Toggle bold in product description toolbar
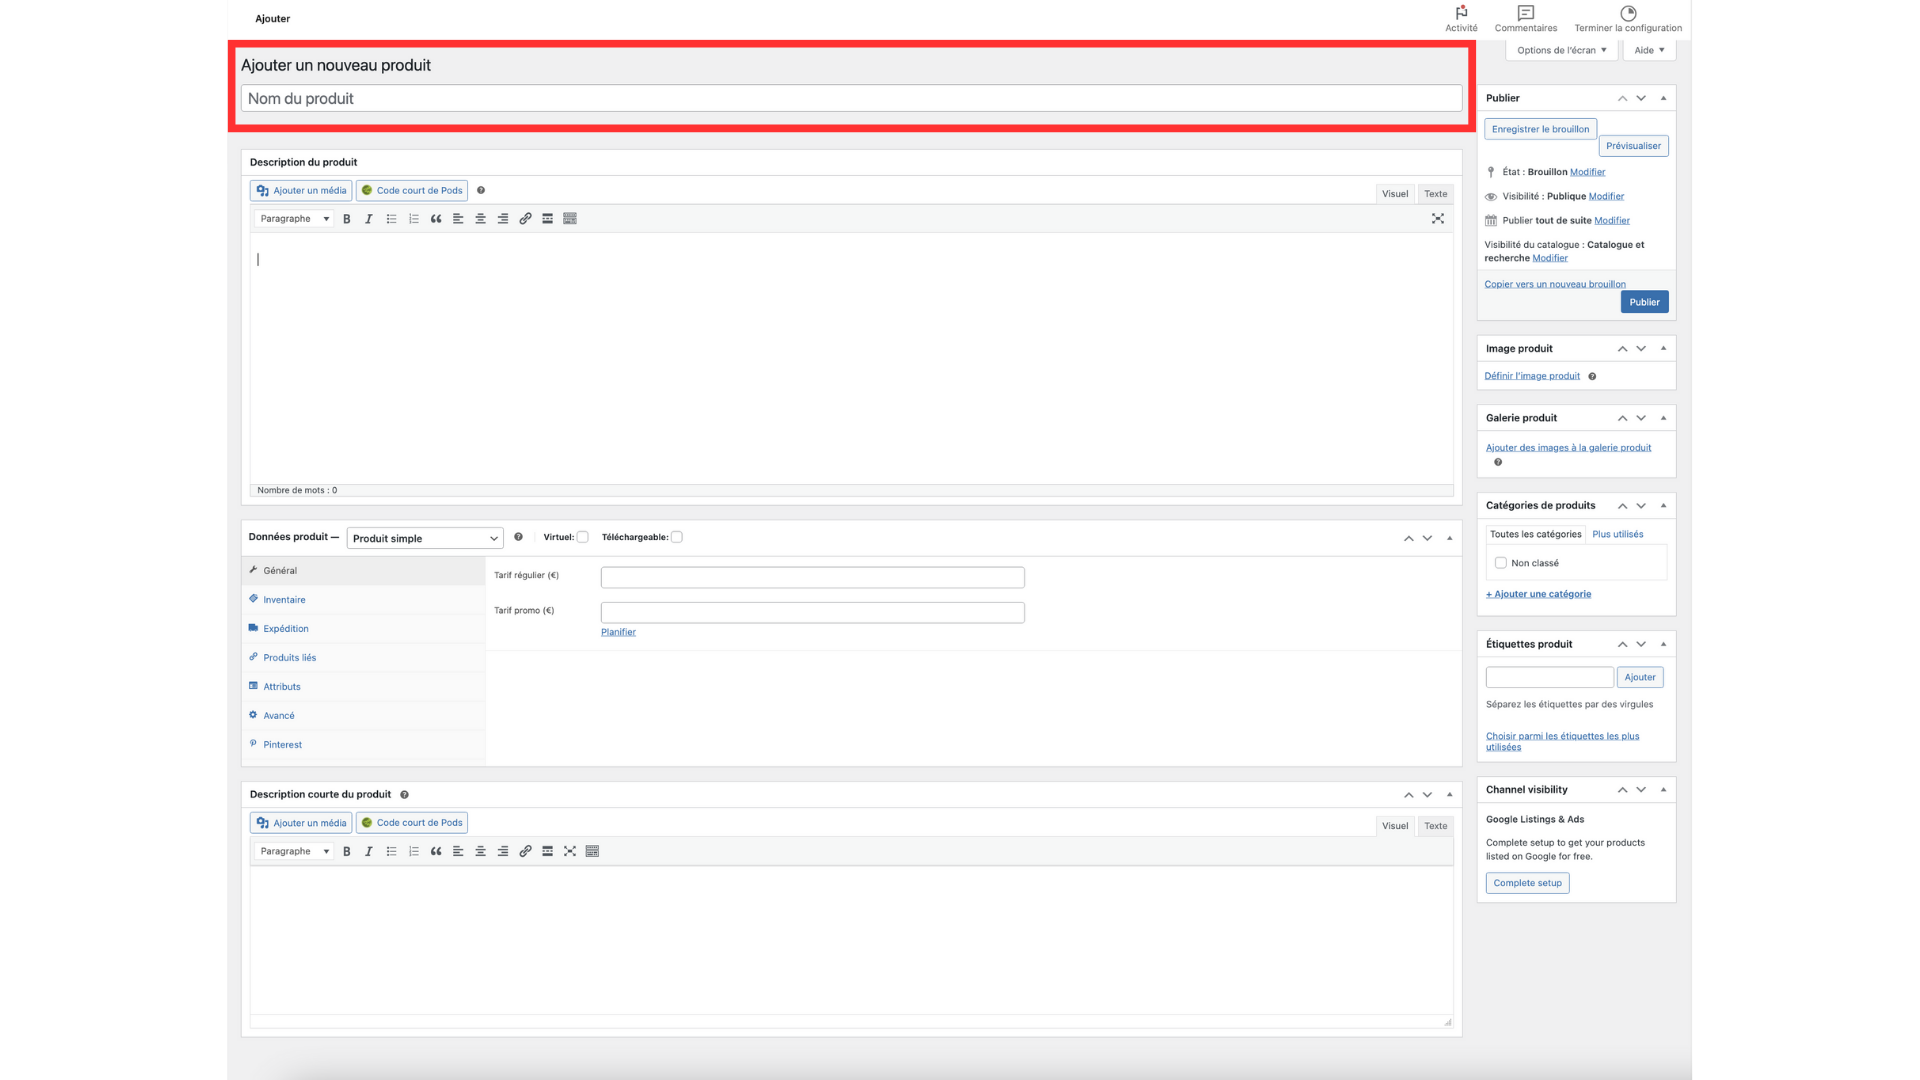This screenshot has width=1920, height=1080. [347, 219]
